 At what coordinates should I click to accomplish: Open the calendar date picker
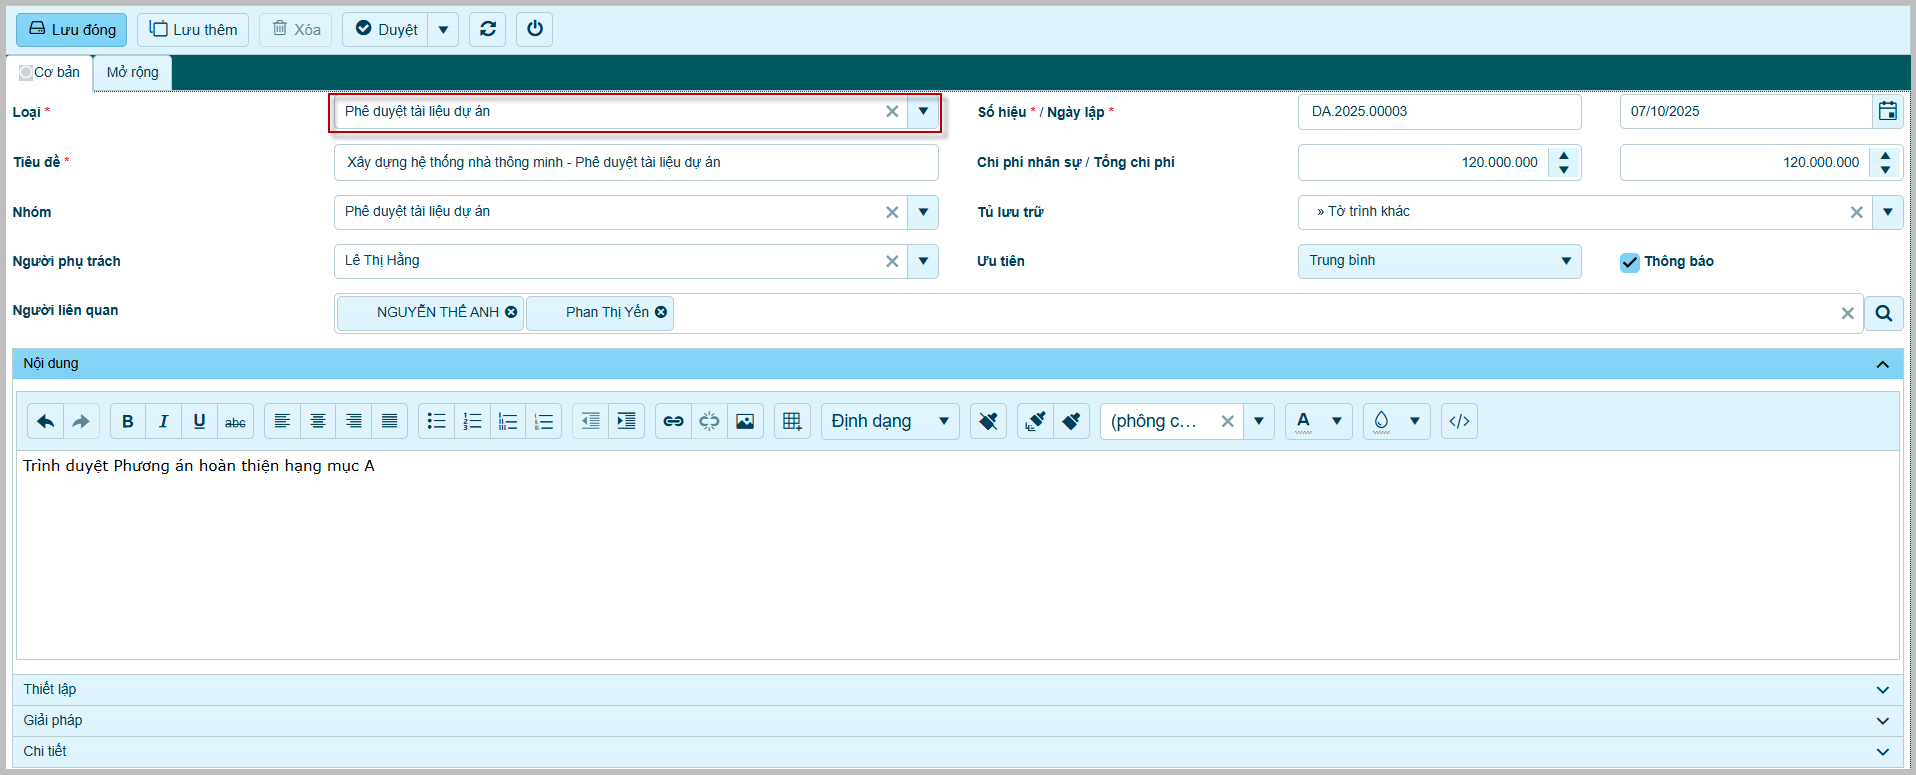(x=1887, y=111)
